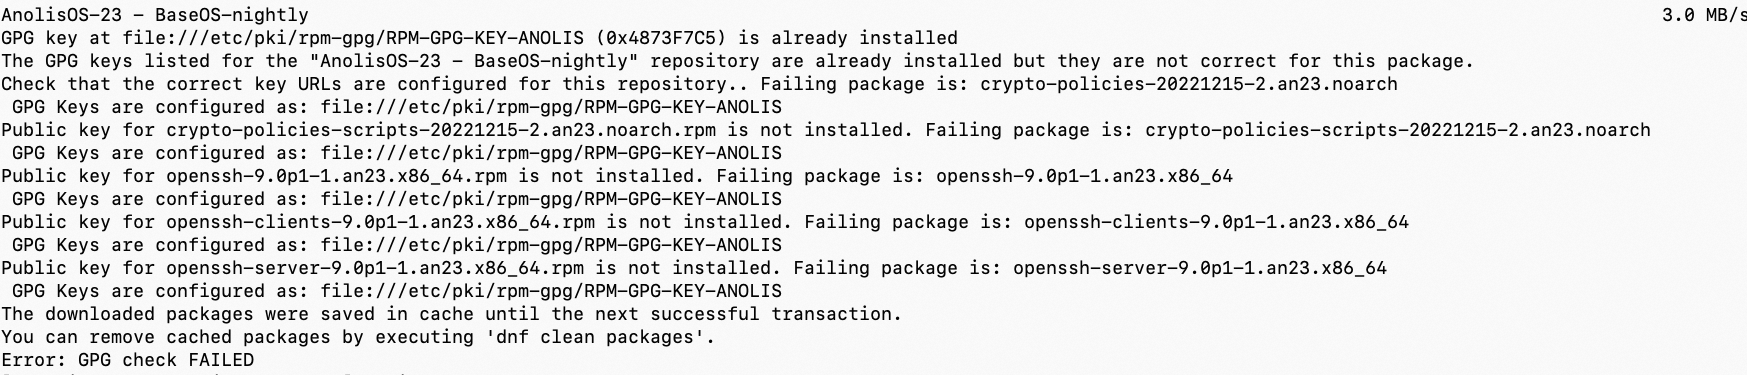Click the openssh-server .rpm filename
This screenshot has height=375, width=1747.
pos(375,268)
